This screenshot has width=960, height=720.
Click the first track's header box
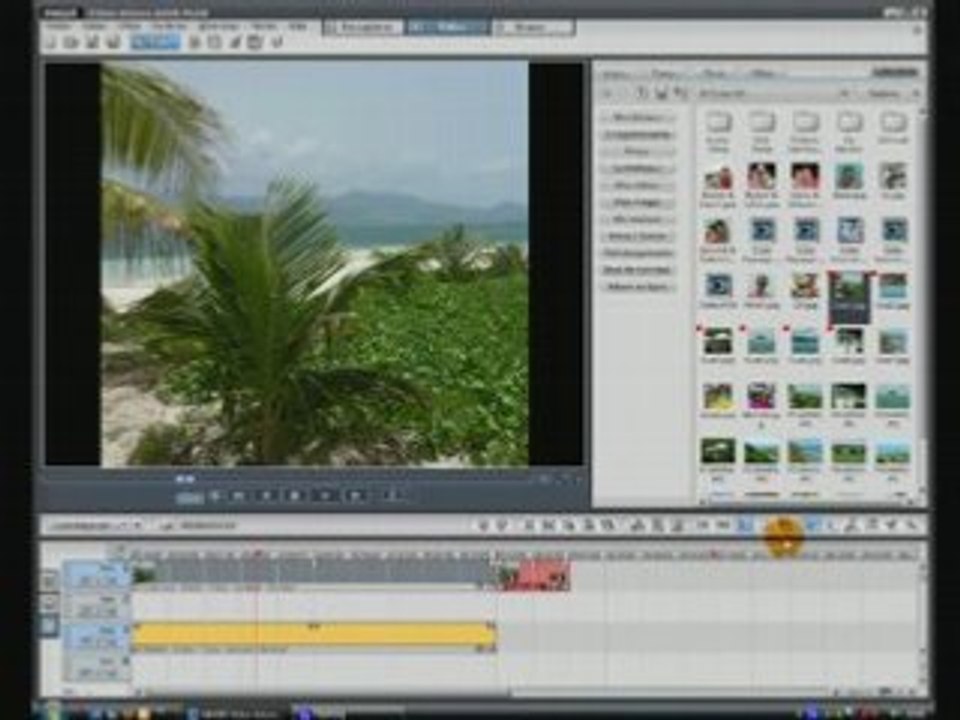97,577
